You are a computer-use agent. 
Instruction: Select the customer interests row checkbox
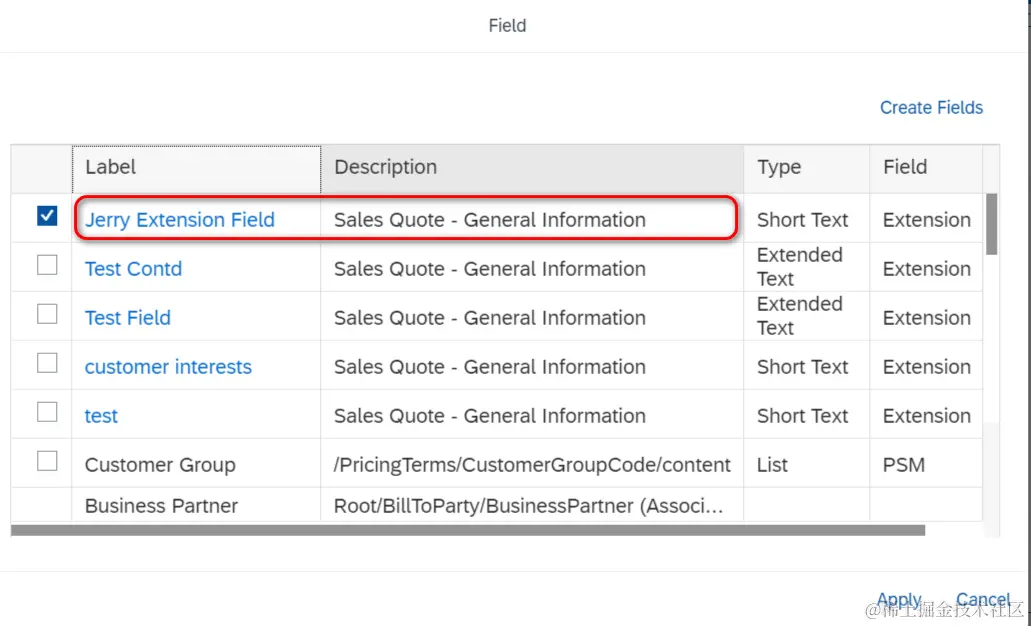point(47,363)
